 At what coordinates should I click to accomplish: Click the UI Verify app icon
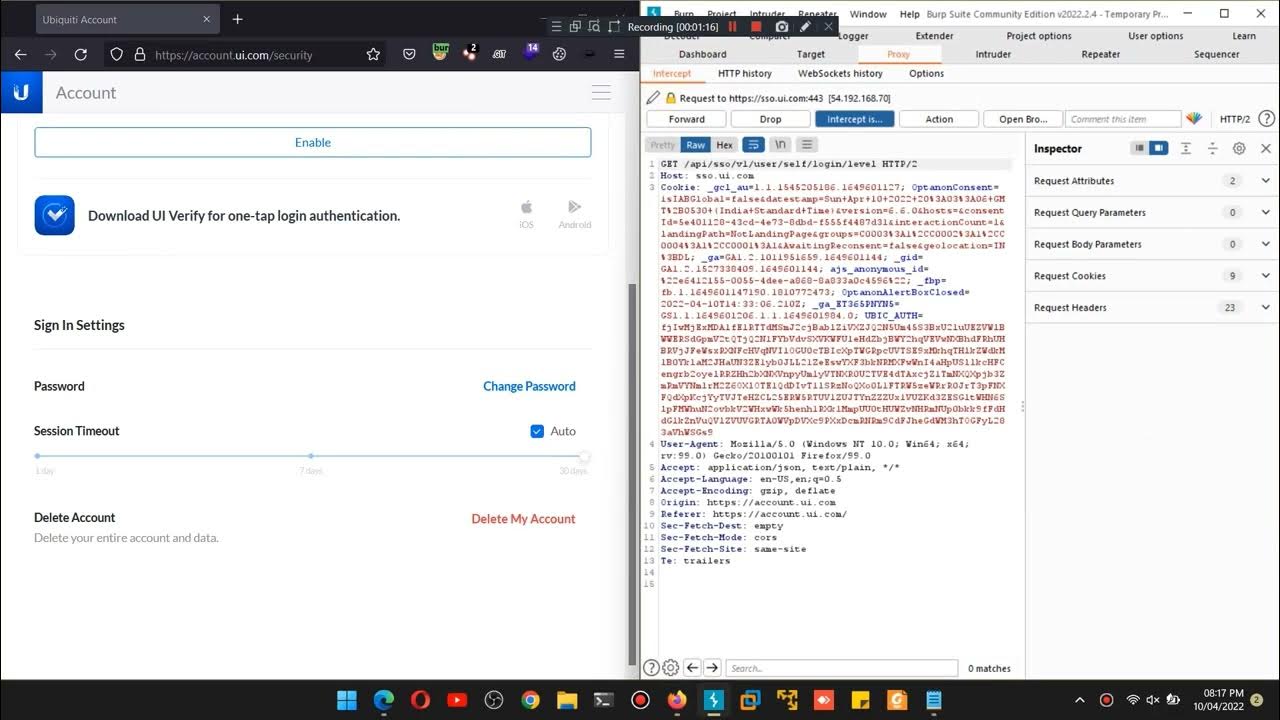click(x=55, y=215)
